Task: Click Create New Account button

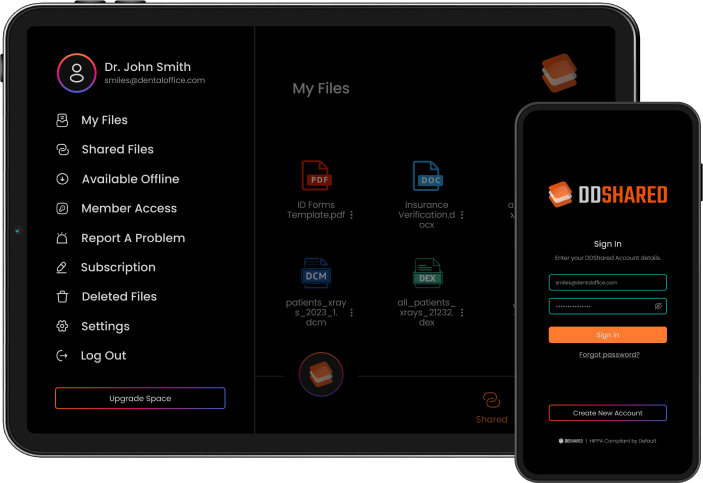Action: 608,413
